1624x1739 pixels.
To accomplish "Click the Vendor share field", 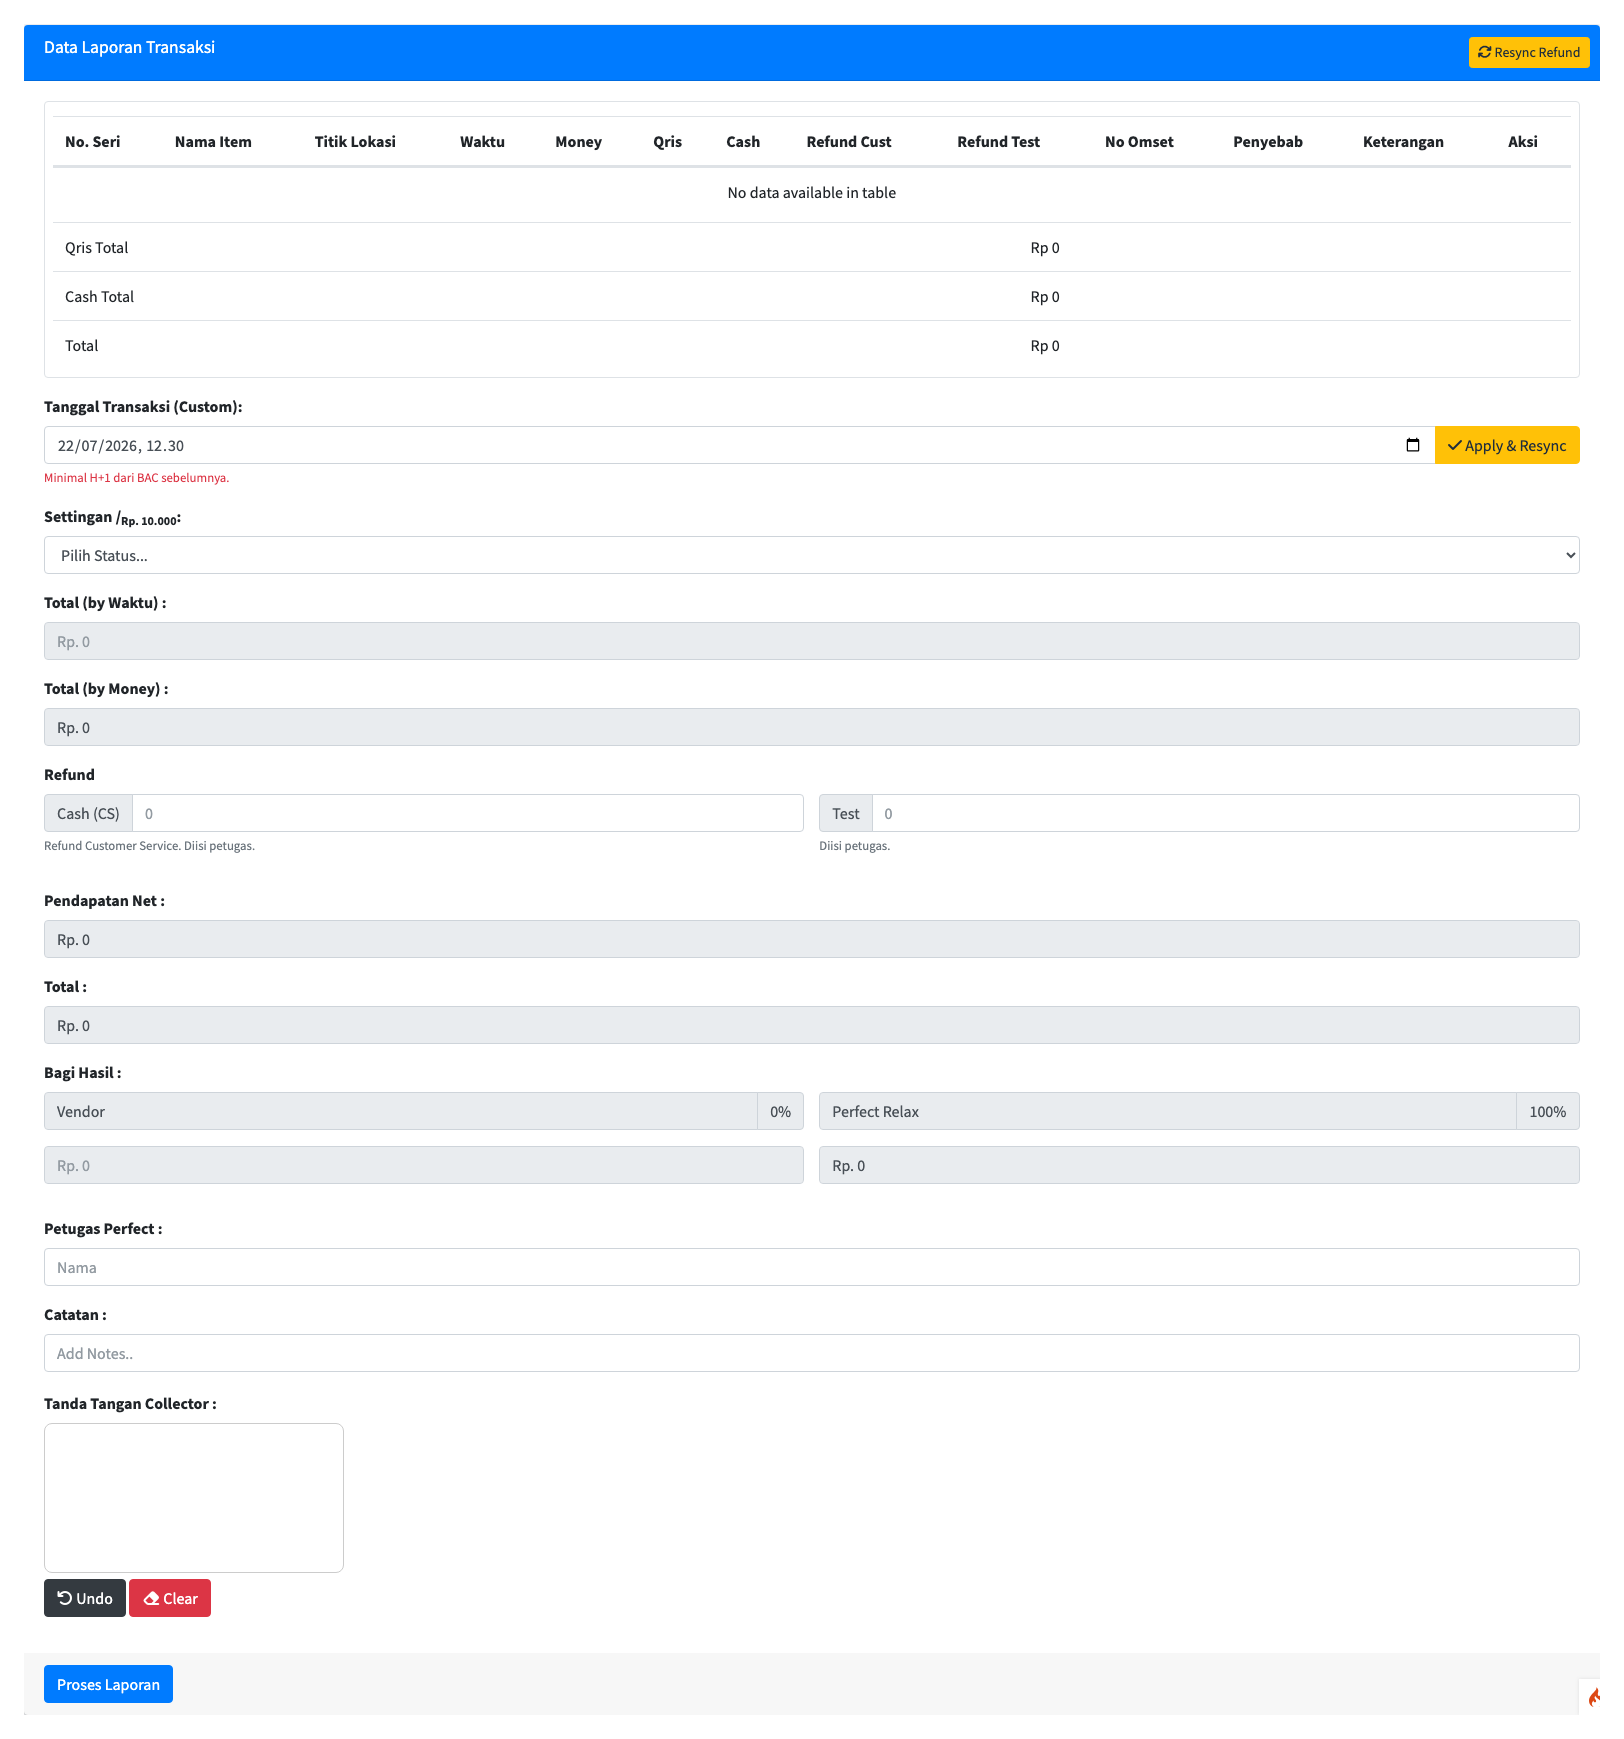I will click(400, 1111).
